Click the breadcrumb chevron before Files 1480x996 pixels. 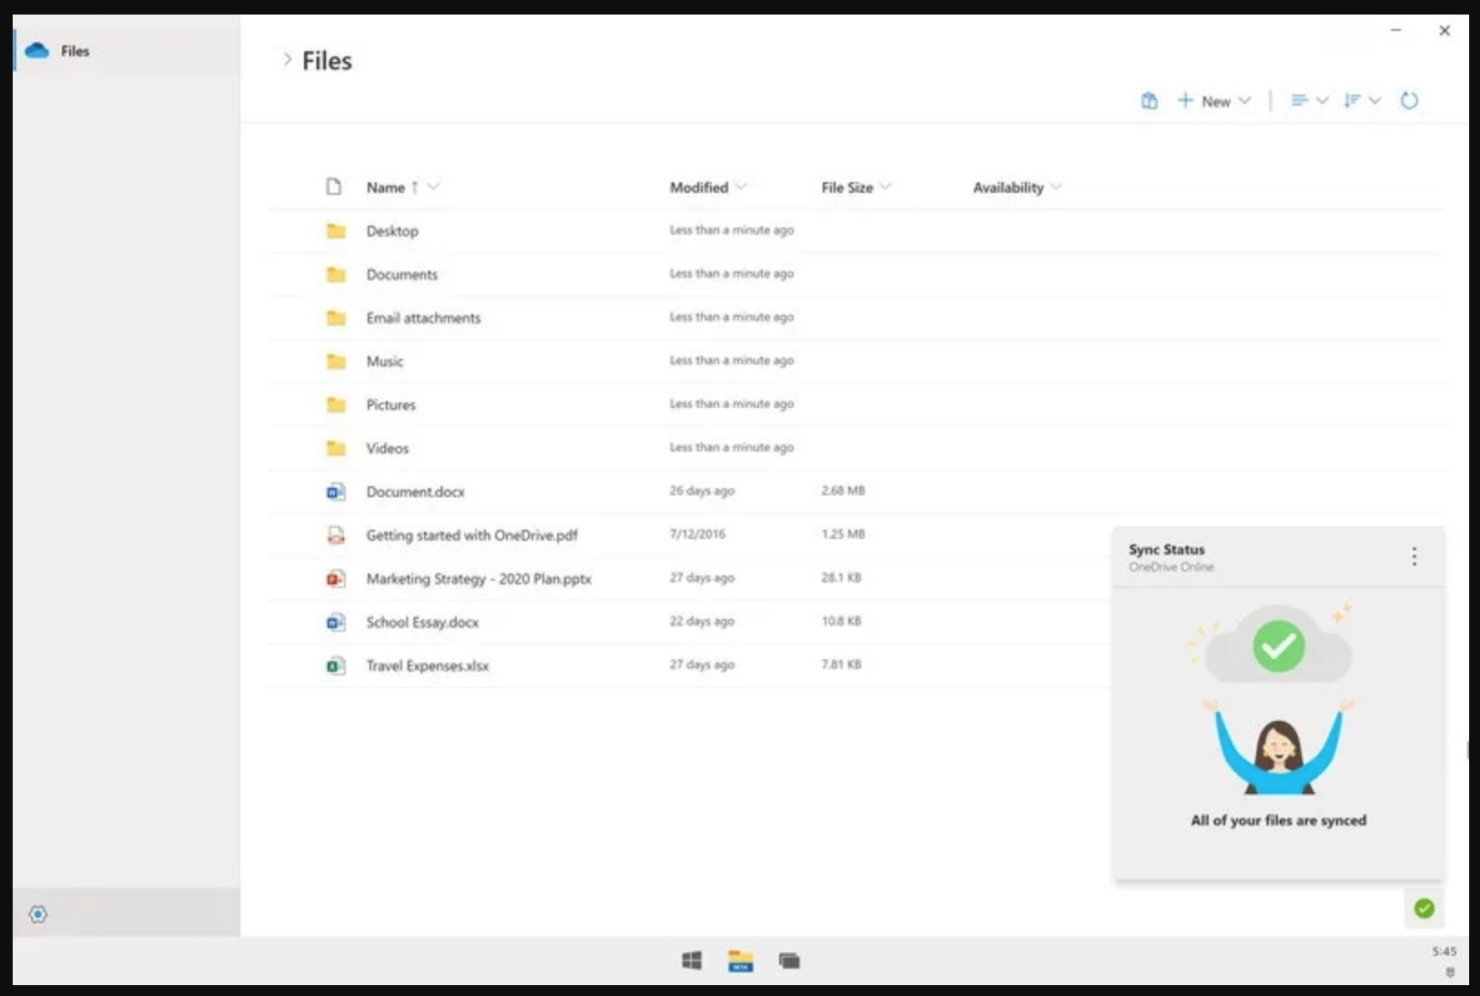[288, 60]
